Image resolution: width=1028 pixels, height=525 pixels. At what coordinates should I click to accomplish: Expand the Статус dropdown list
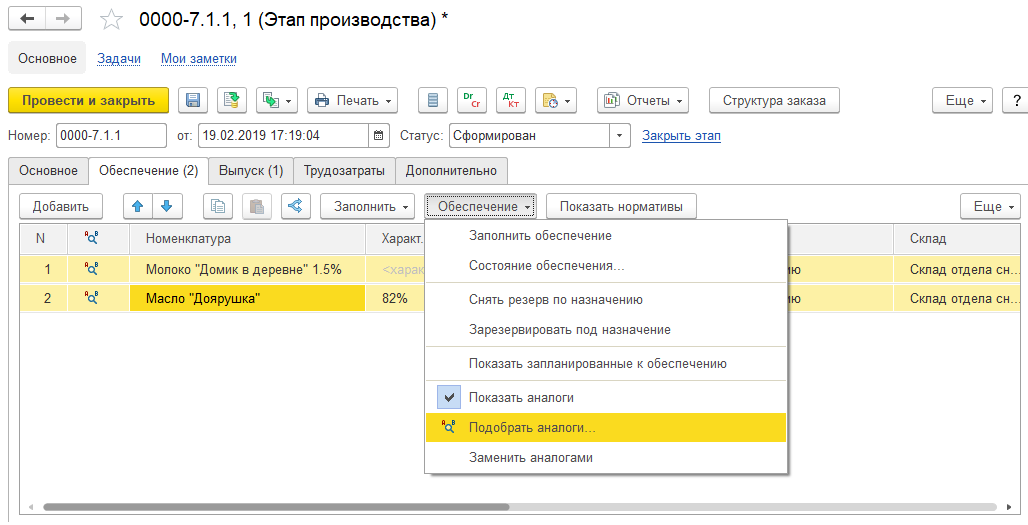(621, 135)
